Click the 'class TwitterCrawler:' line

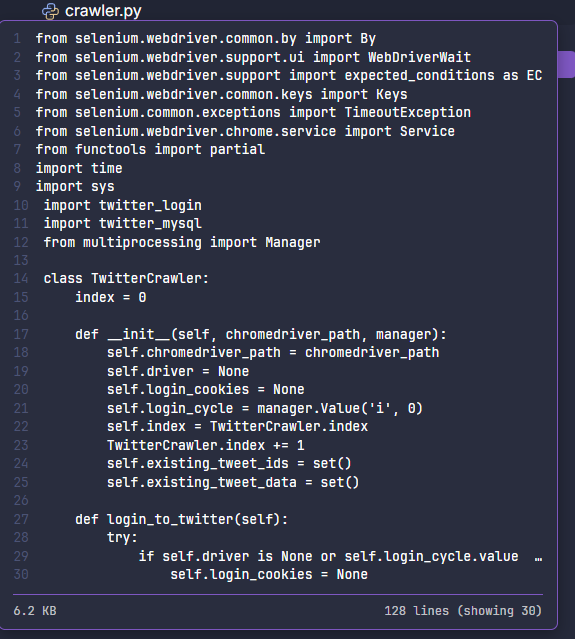click(126, 279)
